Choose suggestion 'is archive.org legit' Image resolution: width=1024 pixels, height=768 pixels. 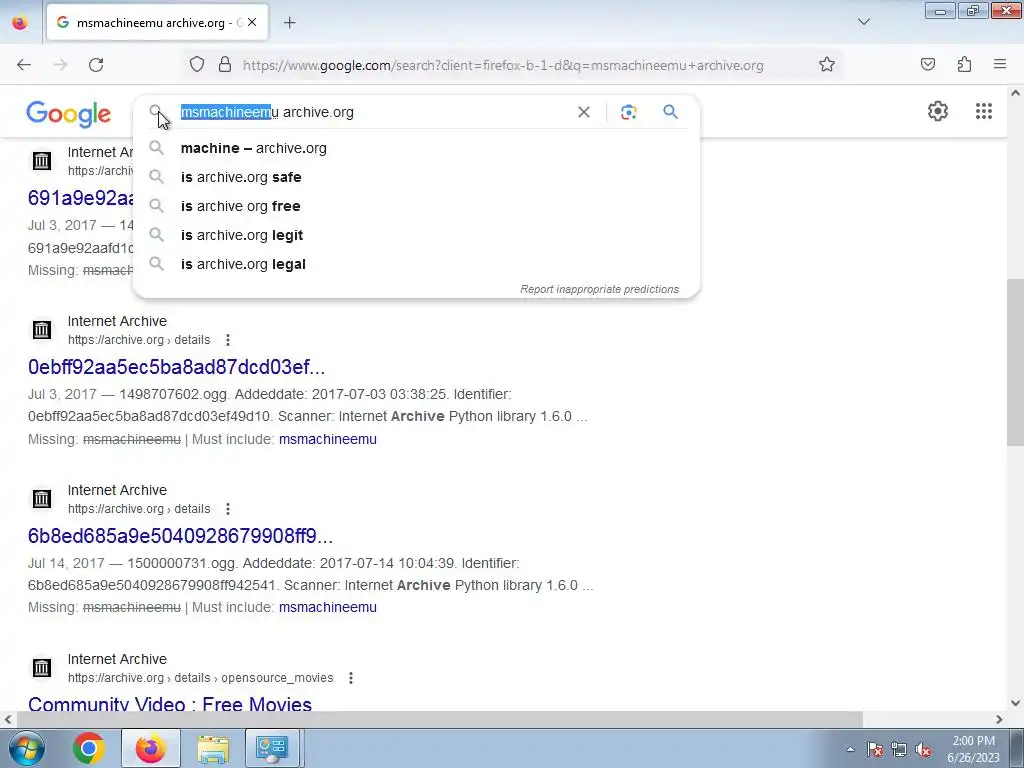pyautogui.click(x=416, y=235)
